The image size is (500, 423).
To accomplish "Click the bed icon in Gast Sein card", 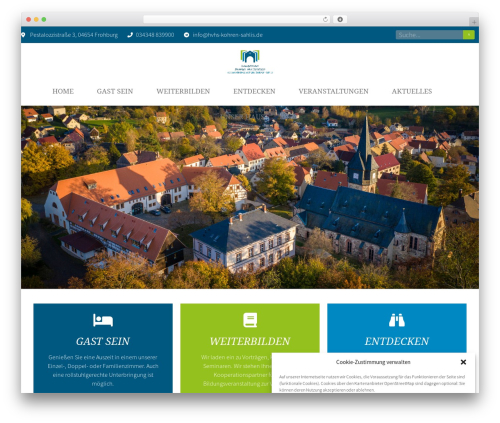I will 103,320.
